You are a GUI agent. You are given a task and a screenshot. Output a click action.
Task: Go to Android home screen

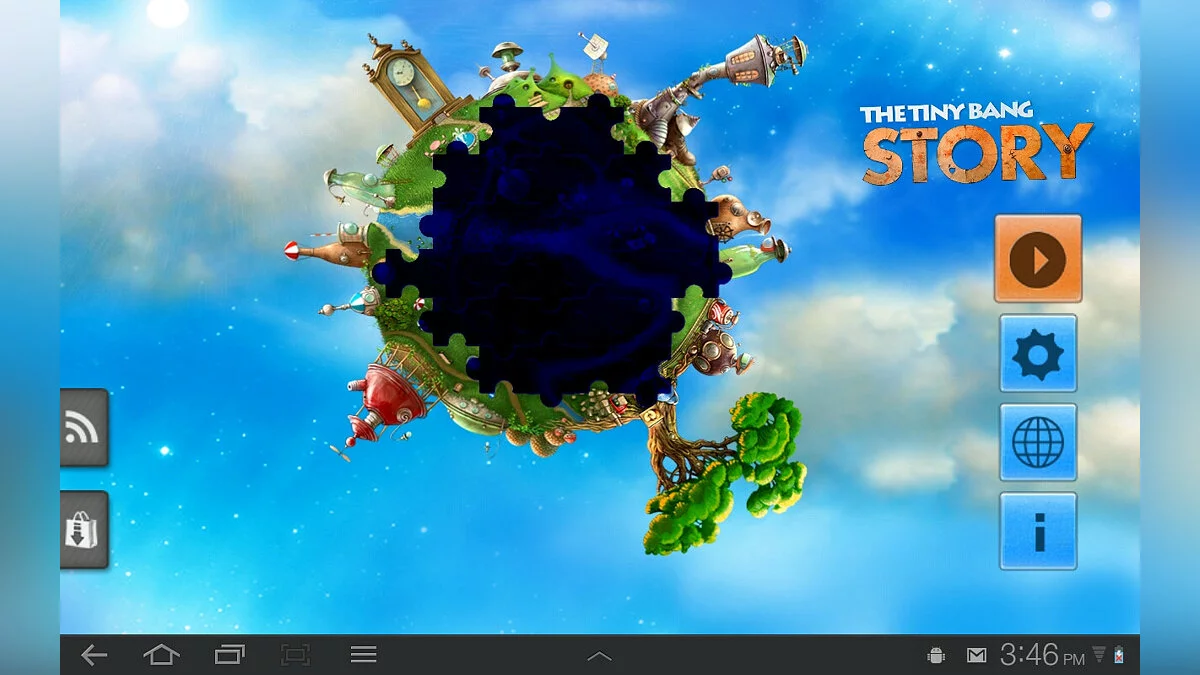click(x=161, y=655)
